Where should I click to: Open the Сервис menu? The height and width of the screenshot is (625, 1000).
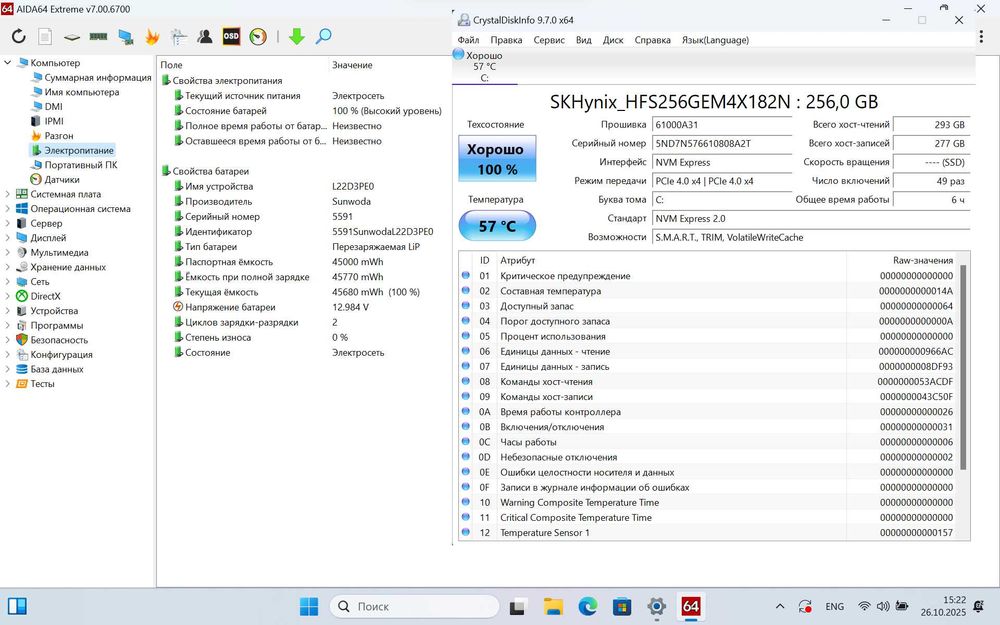[549, 40]
